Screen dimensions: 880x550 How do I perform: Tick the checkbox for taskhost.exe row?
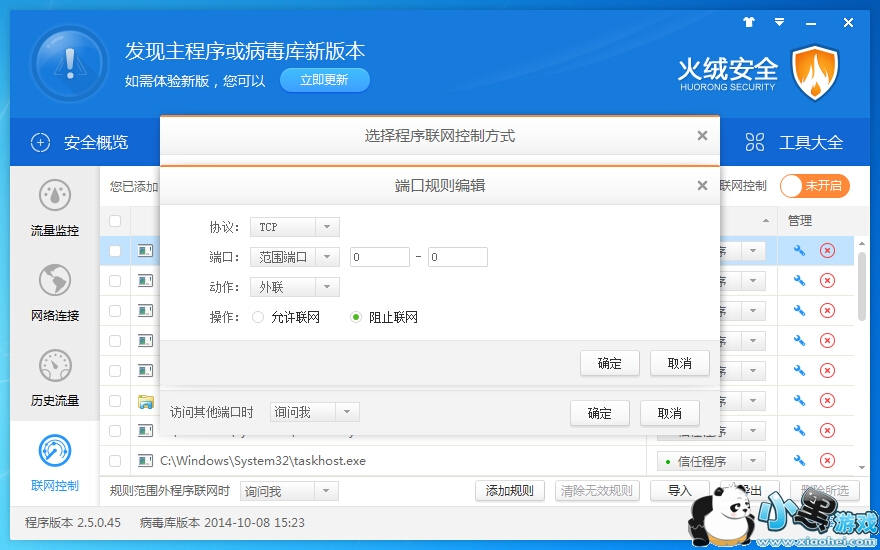point(115,461)
